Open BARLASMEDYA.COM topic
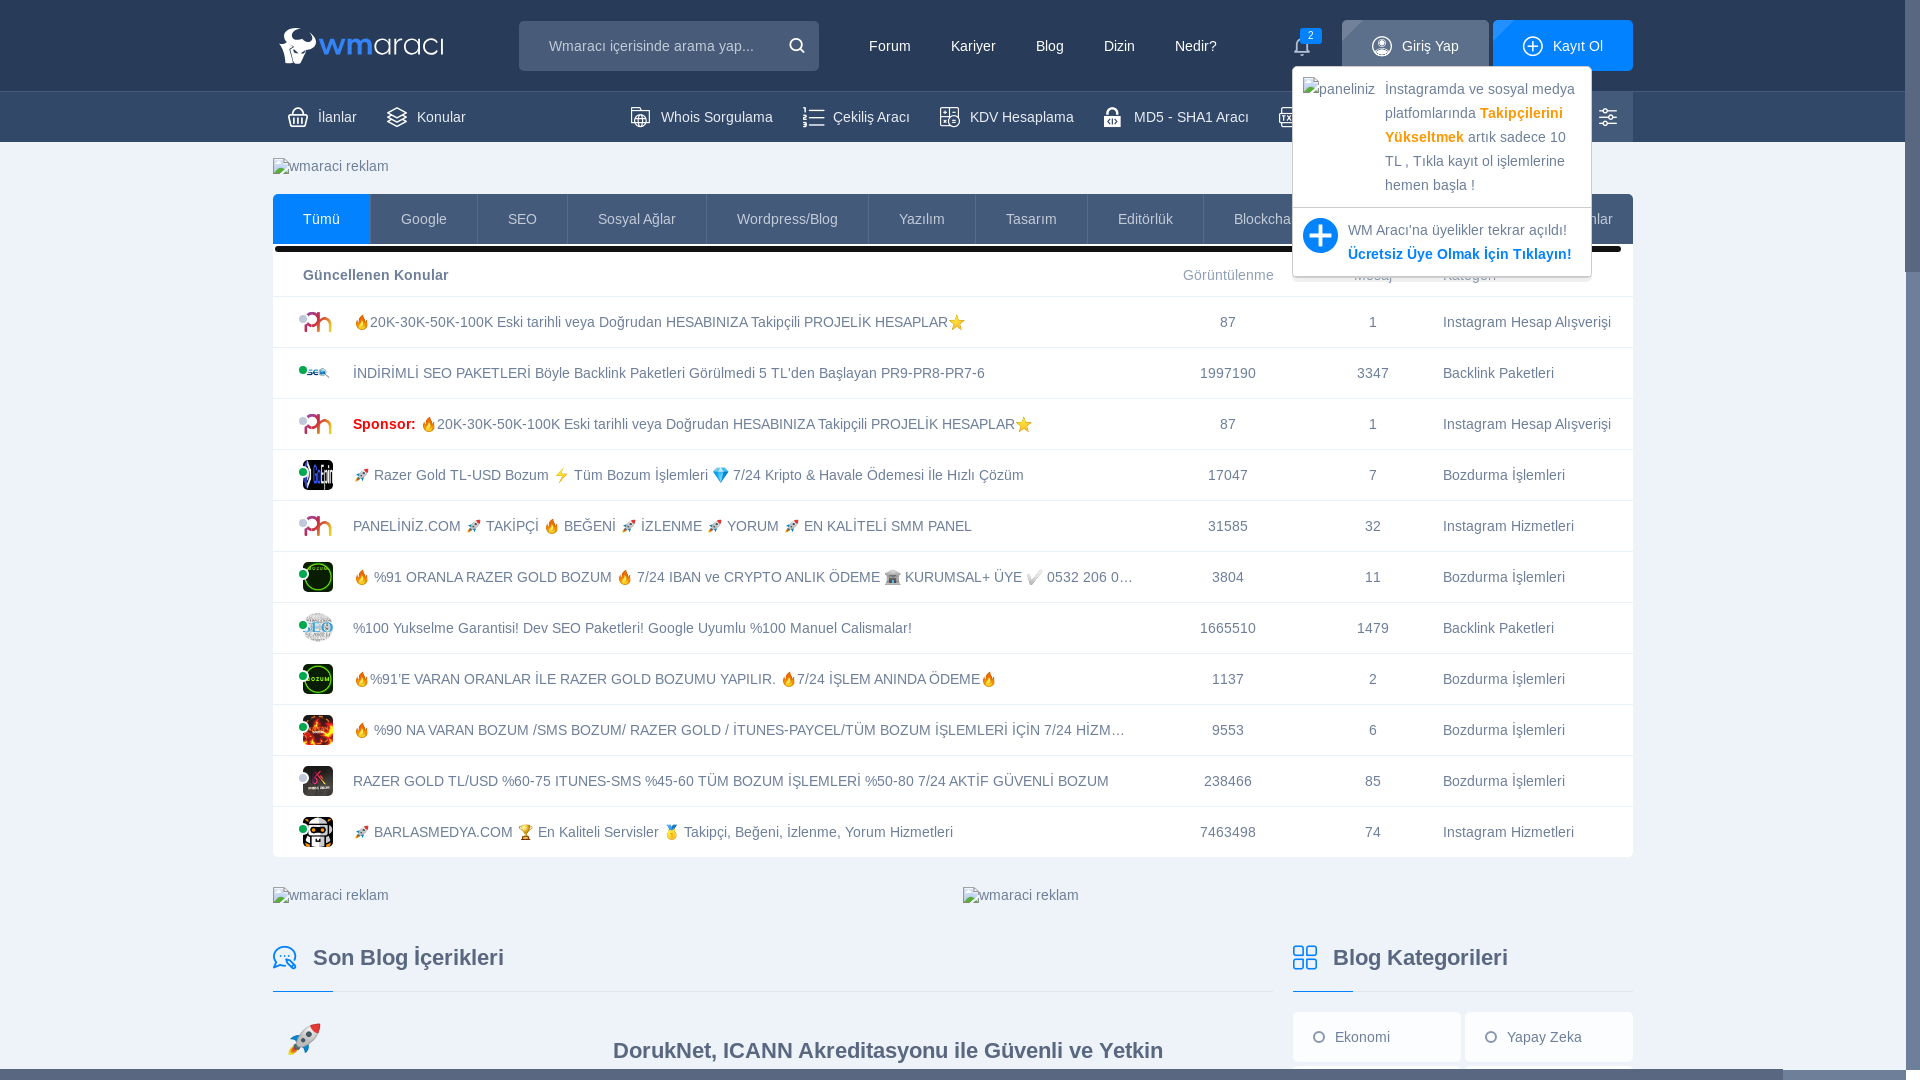 click(653, 832)
